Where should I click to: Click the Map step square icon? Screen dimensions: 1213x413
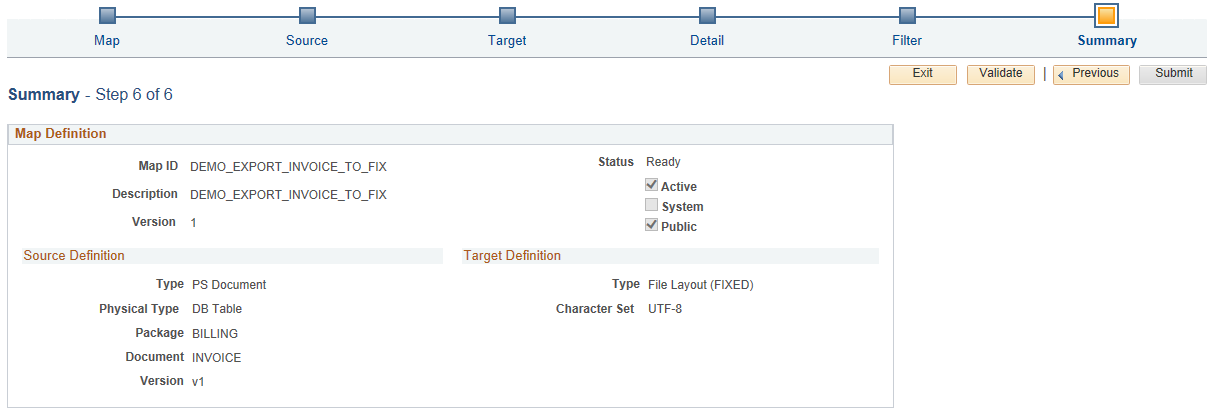[107, 15]
